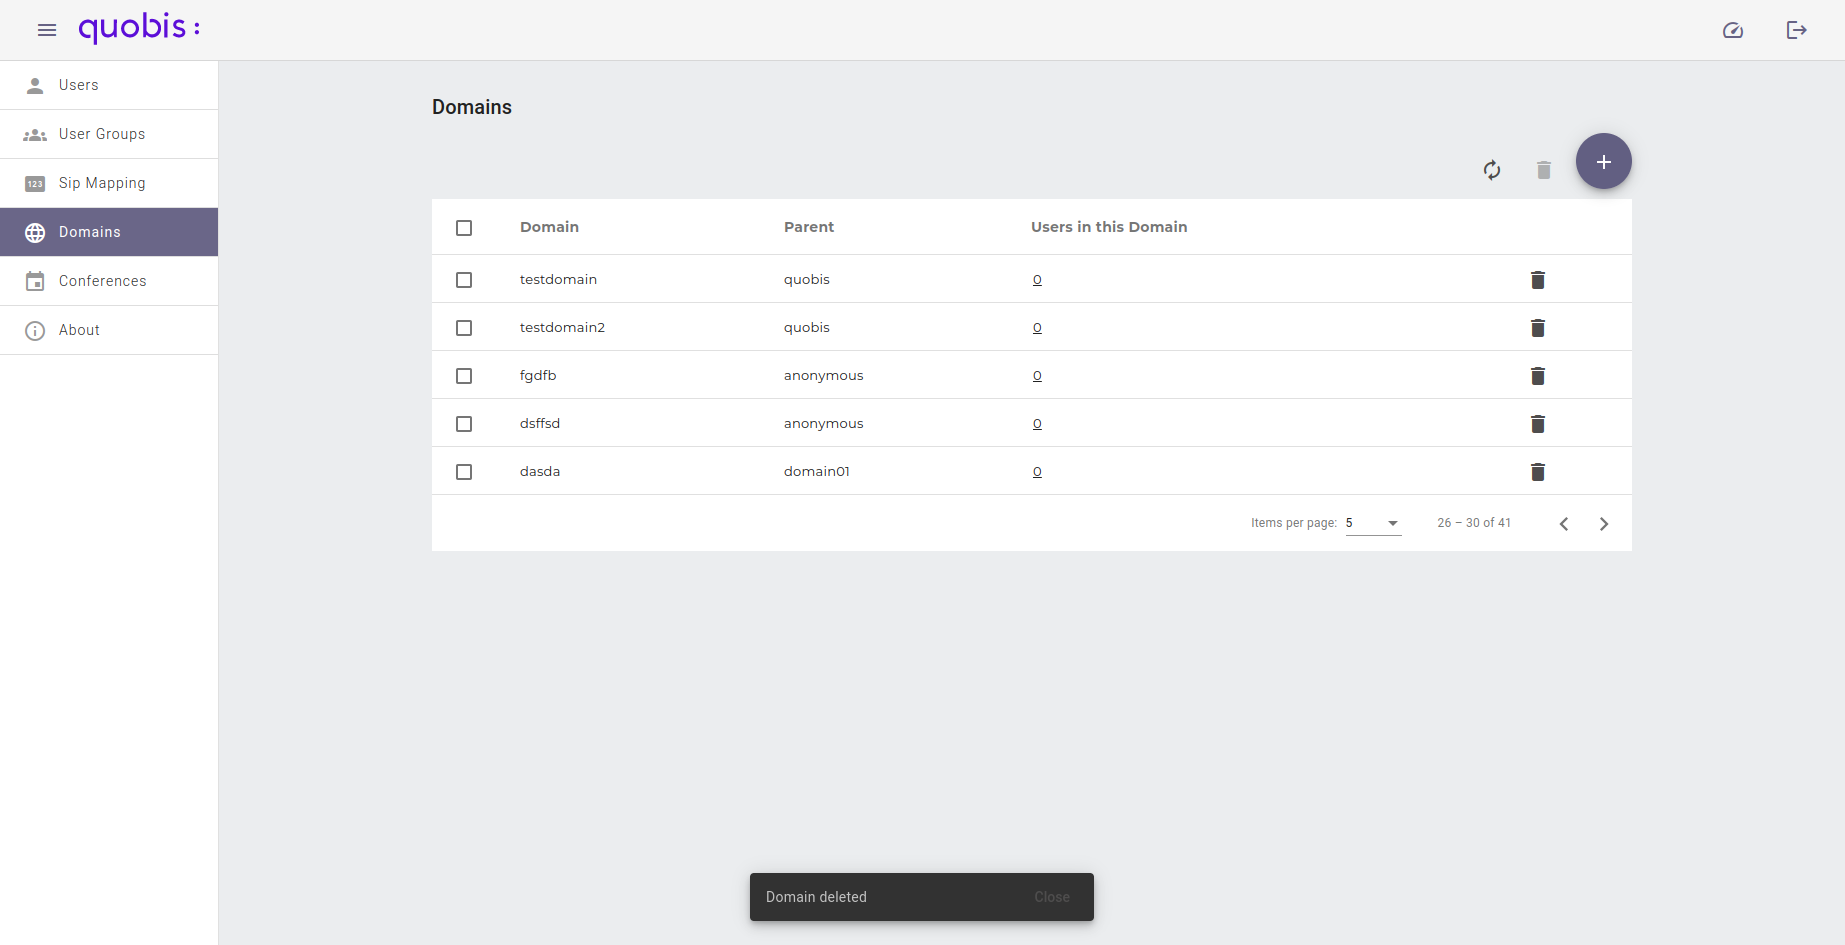Click the Conferences calendar icon
The width and height of the screenshot is (1845, 945).
click(x=35, y=281)
